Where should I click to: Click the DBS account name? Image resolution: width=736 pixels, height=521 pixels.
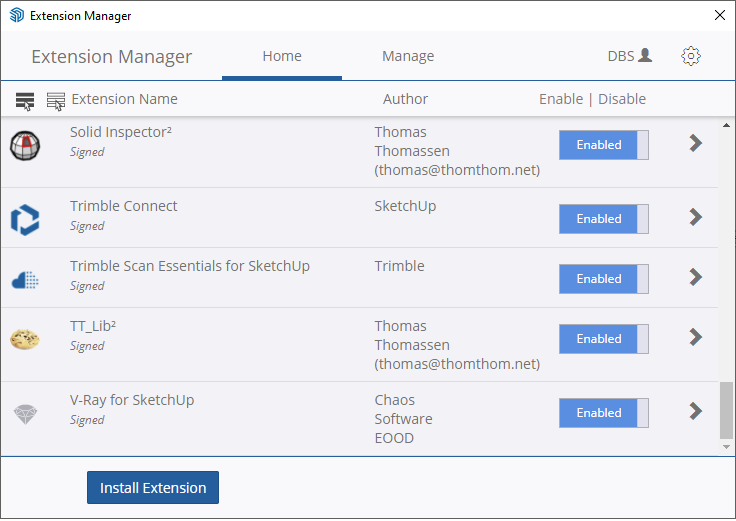(621, 56)
